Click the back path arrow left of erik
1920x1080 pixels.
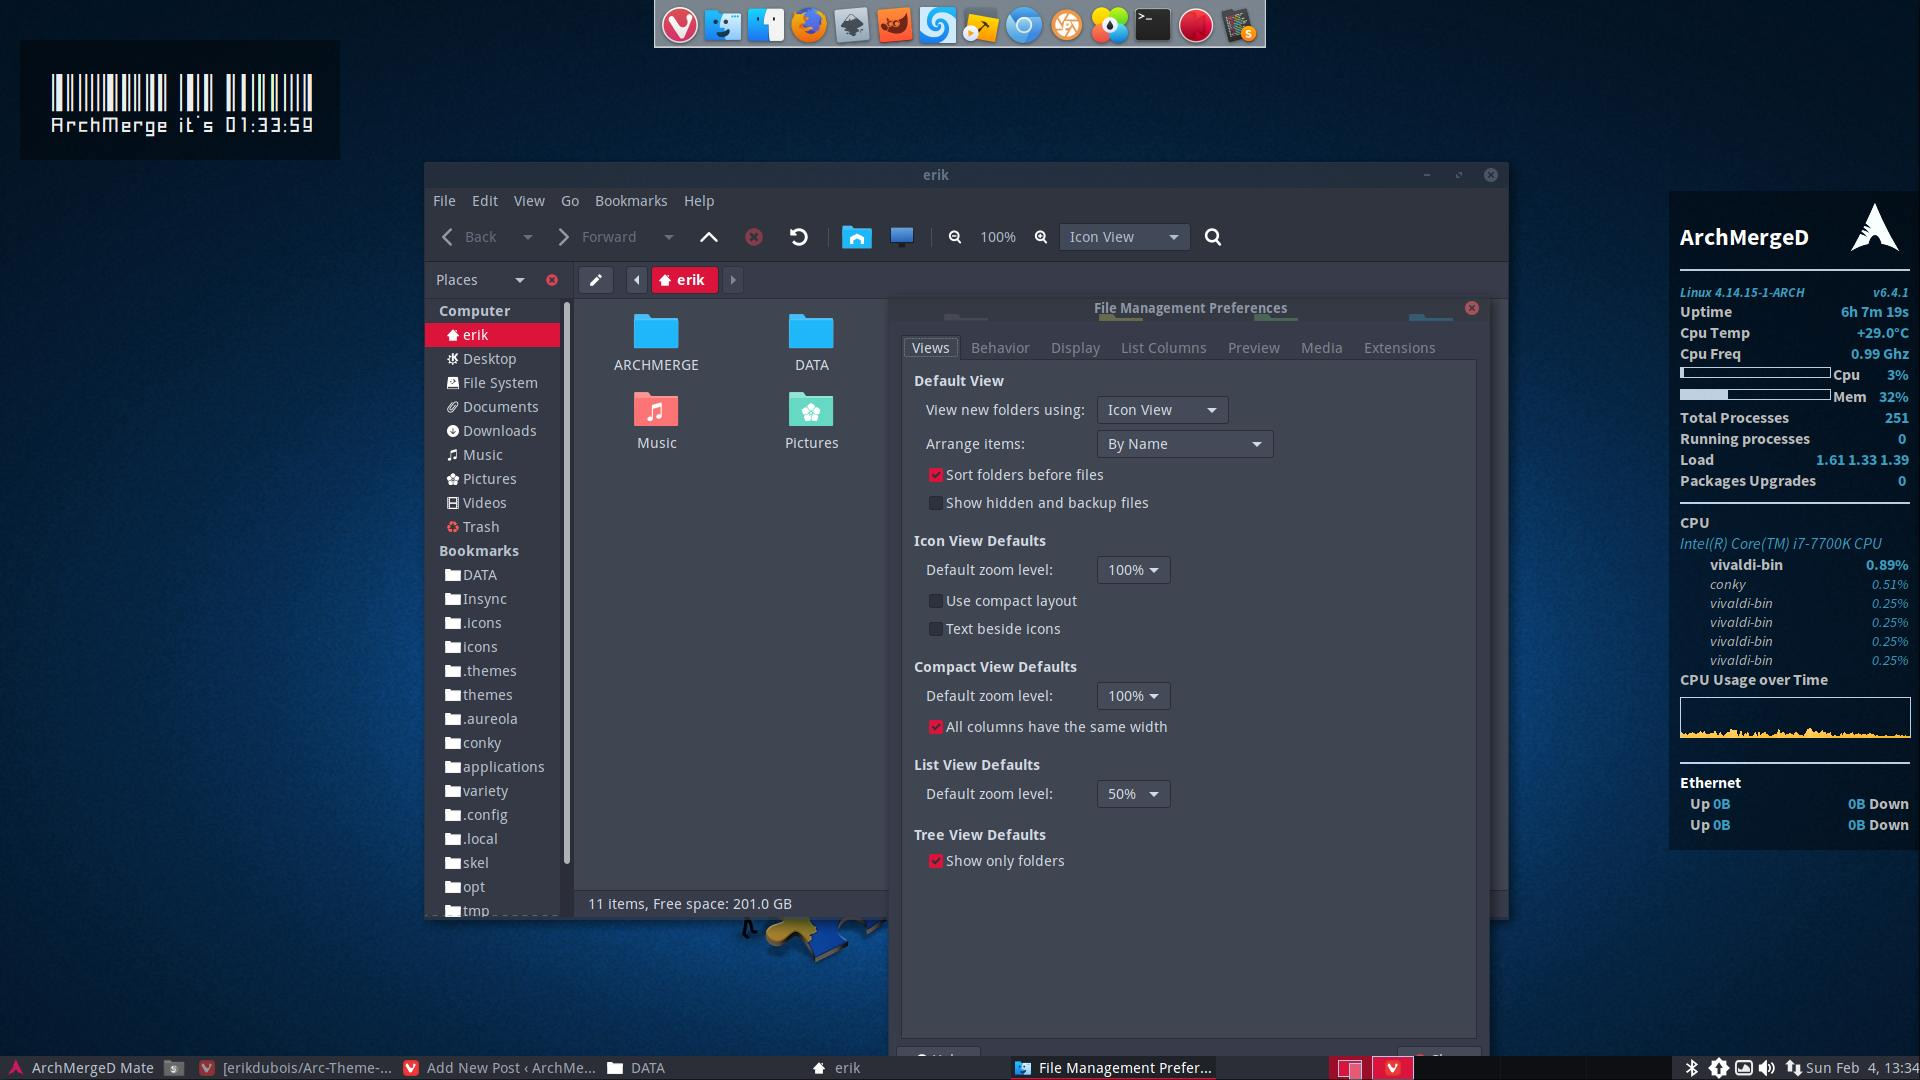tap(637, 280)
